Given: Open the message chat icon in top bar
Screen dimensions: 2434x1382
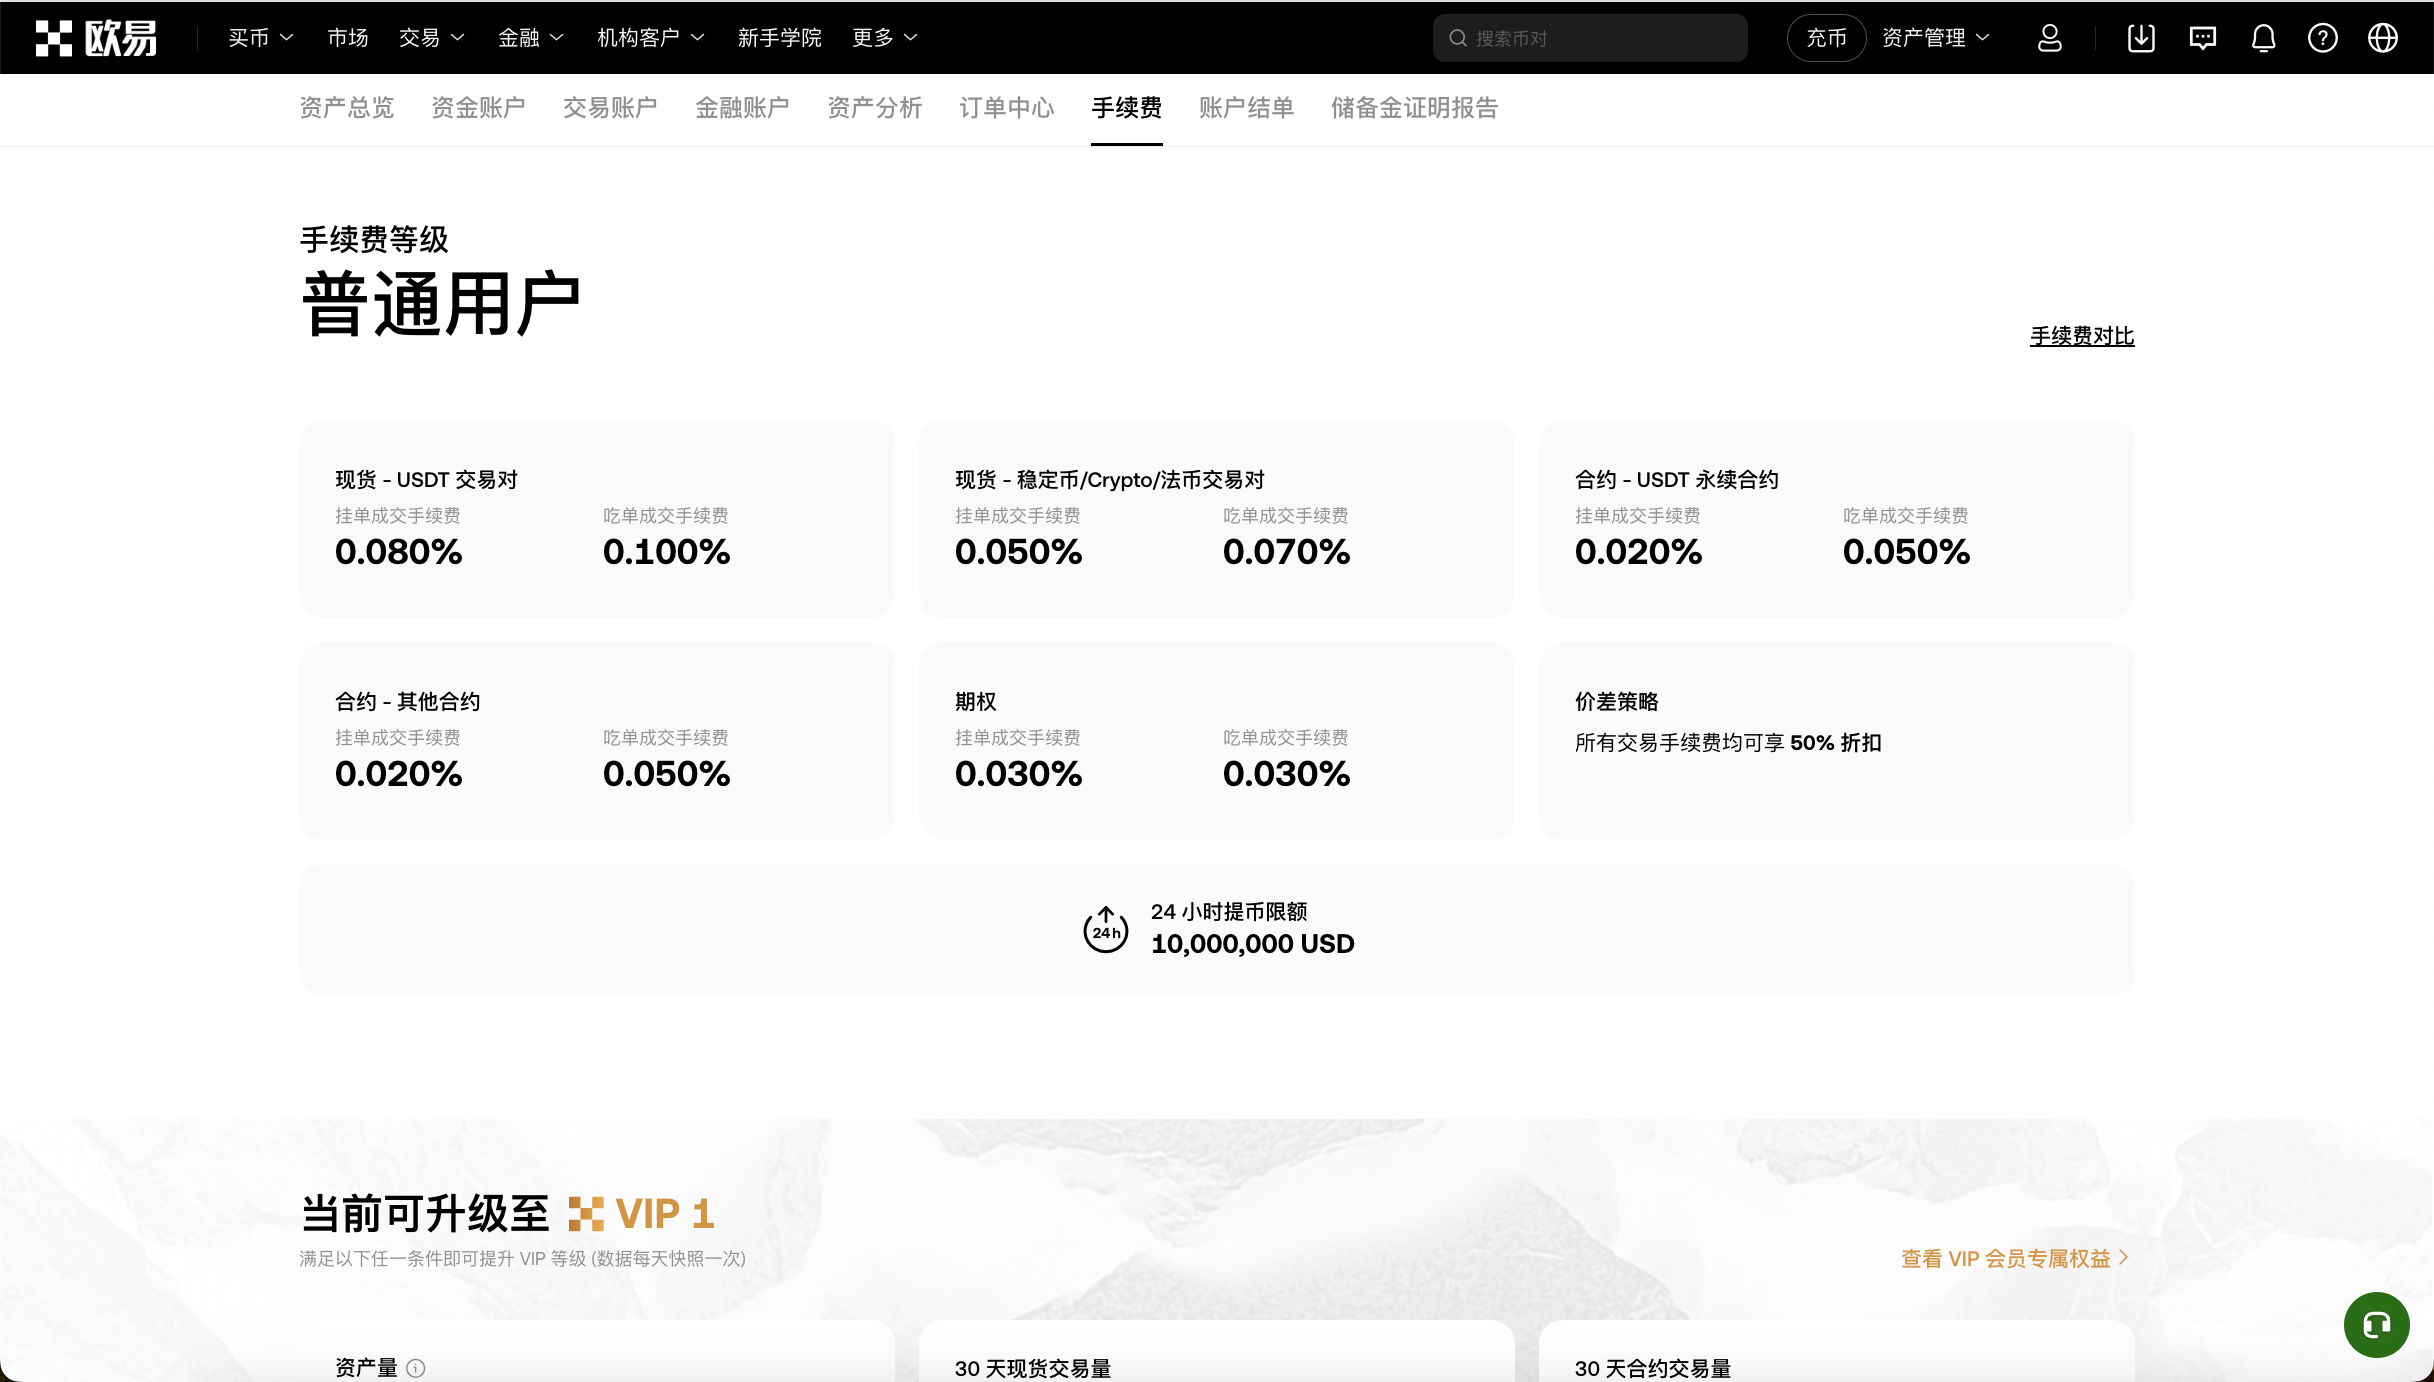Looking at the screenshot, I should tap(2202, 37).
